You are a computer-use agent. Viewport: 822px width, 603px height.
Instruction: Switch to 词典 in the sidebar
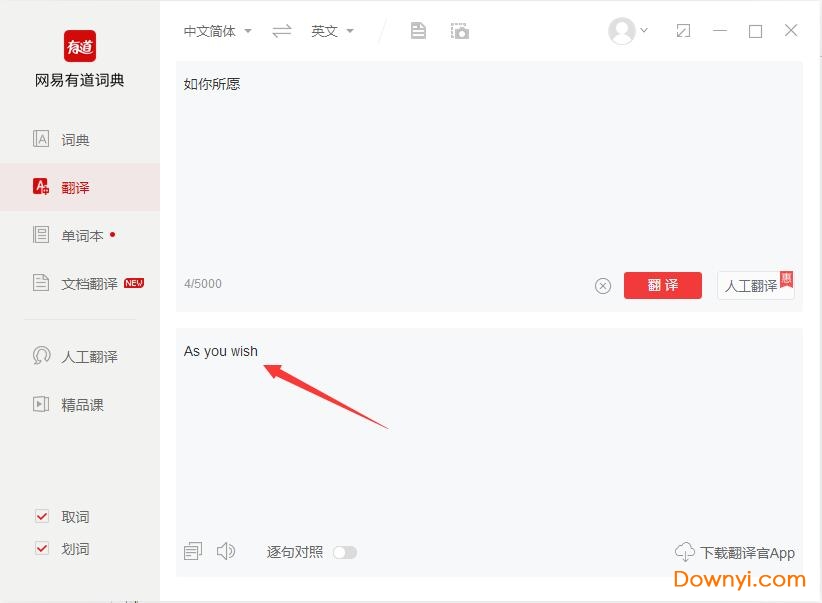75,140
